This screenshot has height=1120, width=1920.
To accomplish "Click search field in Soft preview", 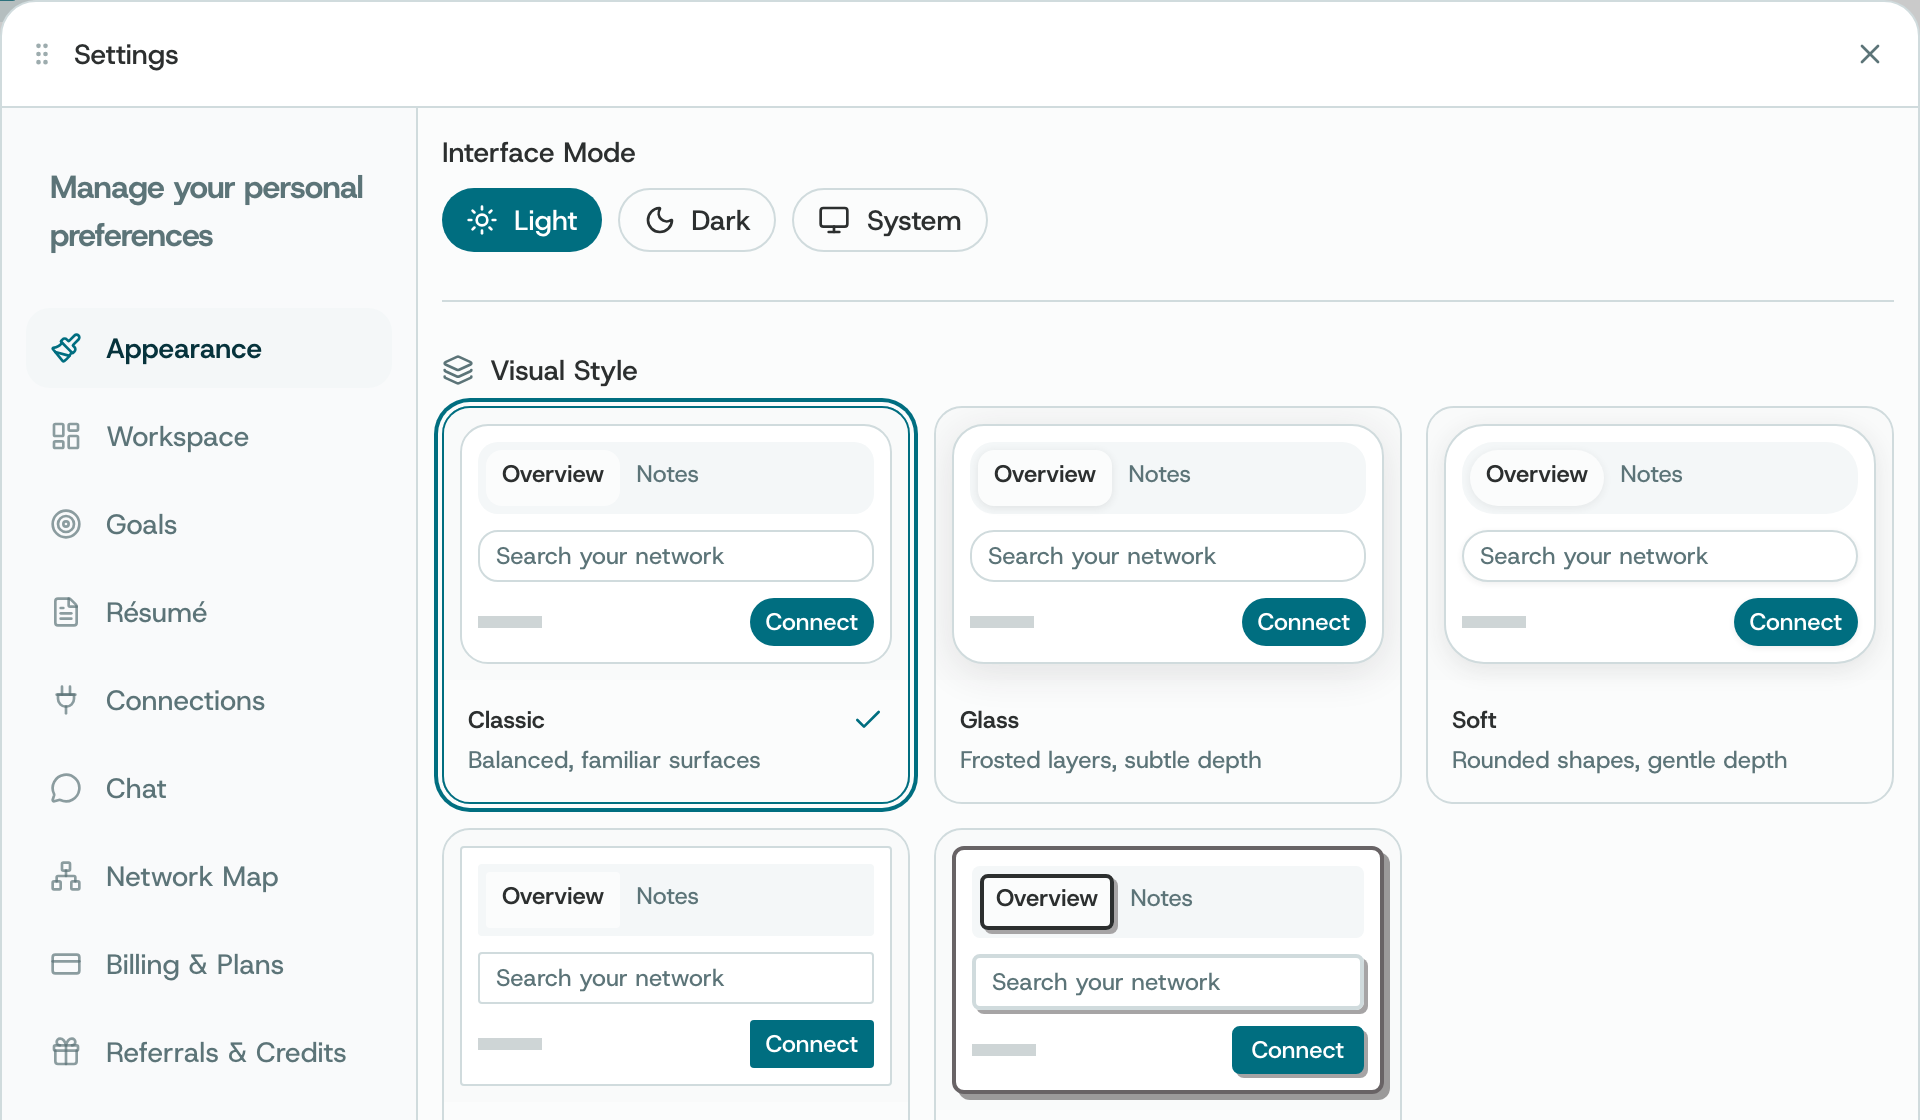I will click(1660, 556).
